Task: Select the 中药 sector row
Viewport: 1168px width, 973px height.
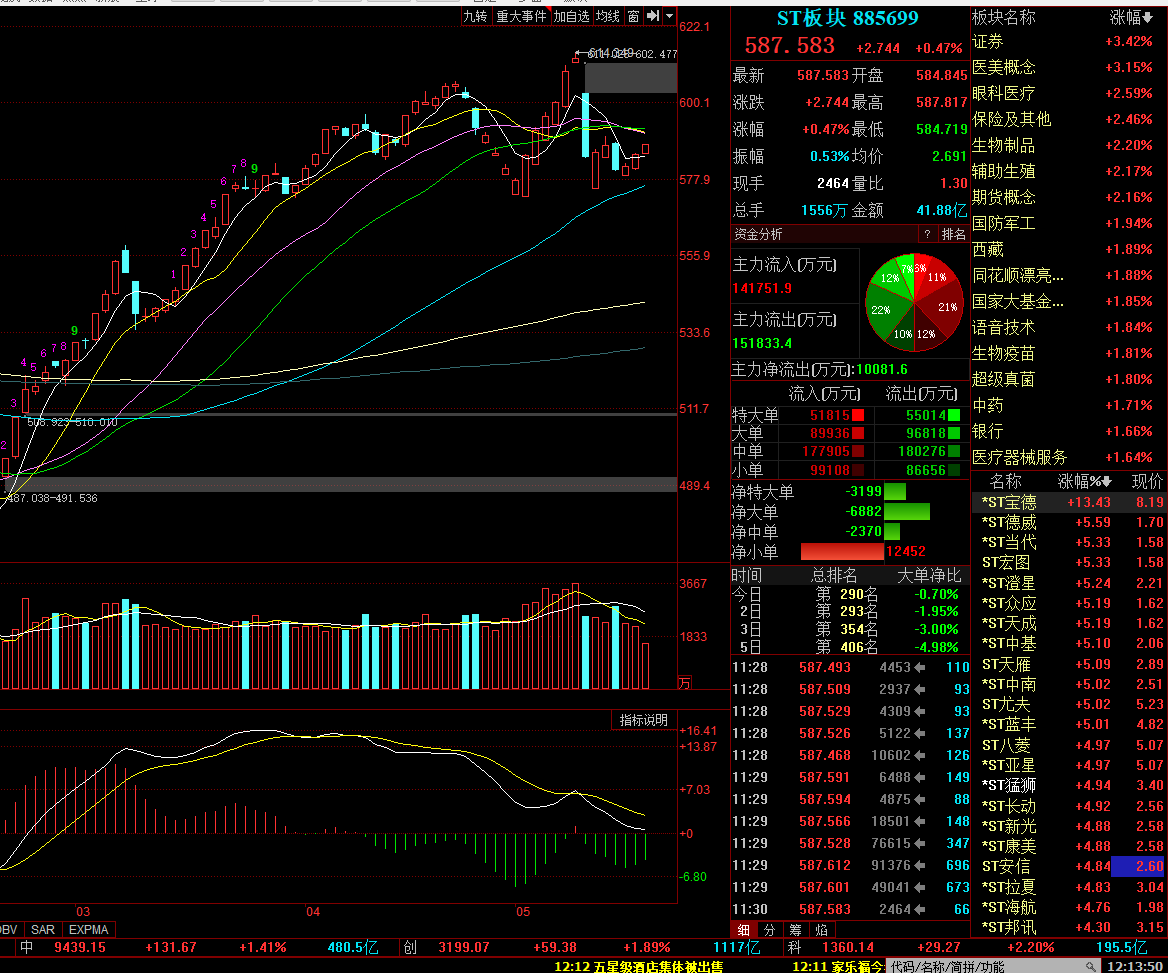Action: 1069,406
